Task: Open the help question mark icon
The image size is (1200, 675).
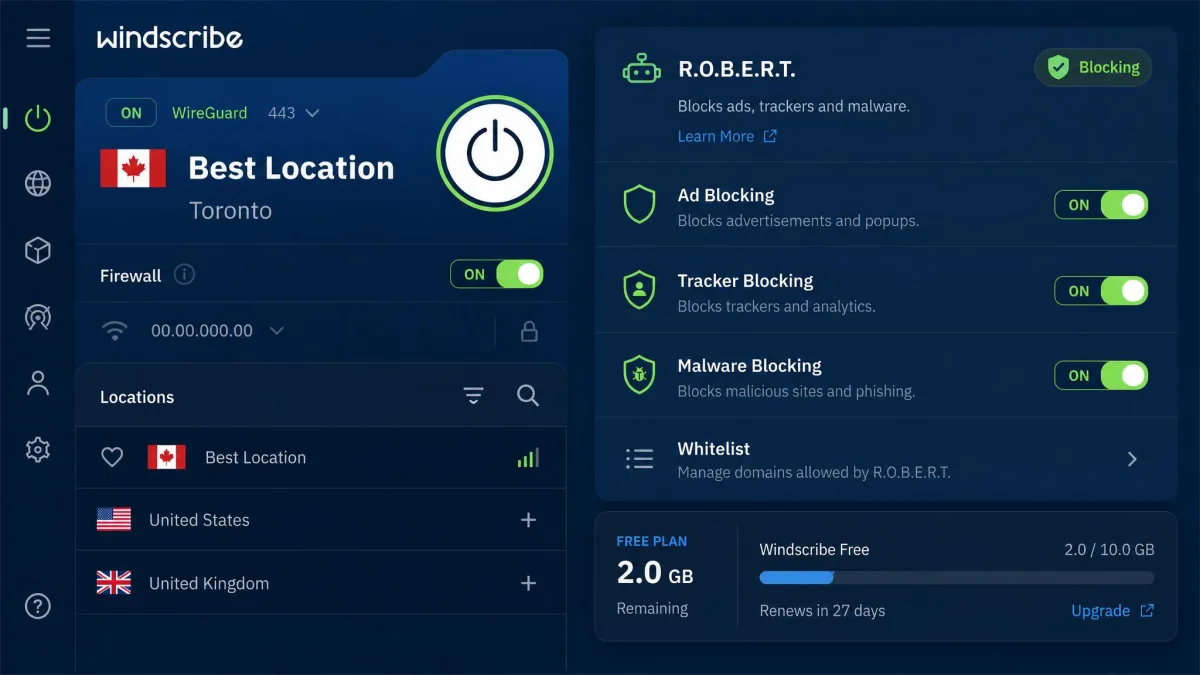Action: click(38, 606)
